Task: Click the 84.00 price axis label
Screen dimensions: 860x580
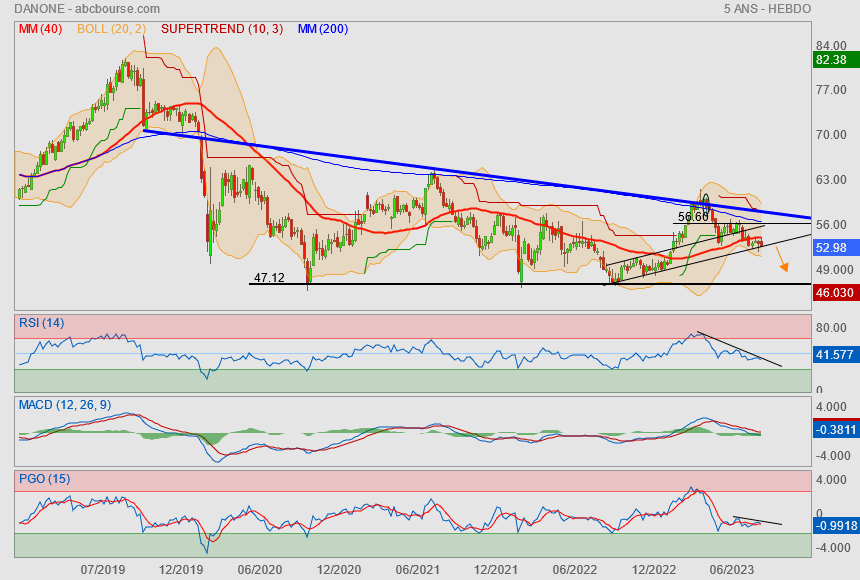Action: [x=831, y=46]
